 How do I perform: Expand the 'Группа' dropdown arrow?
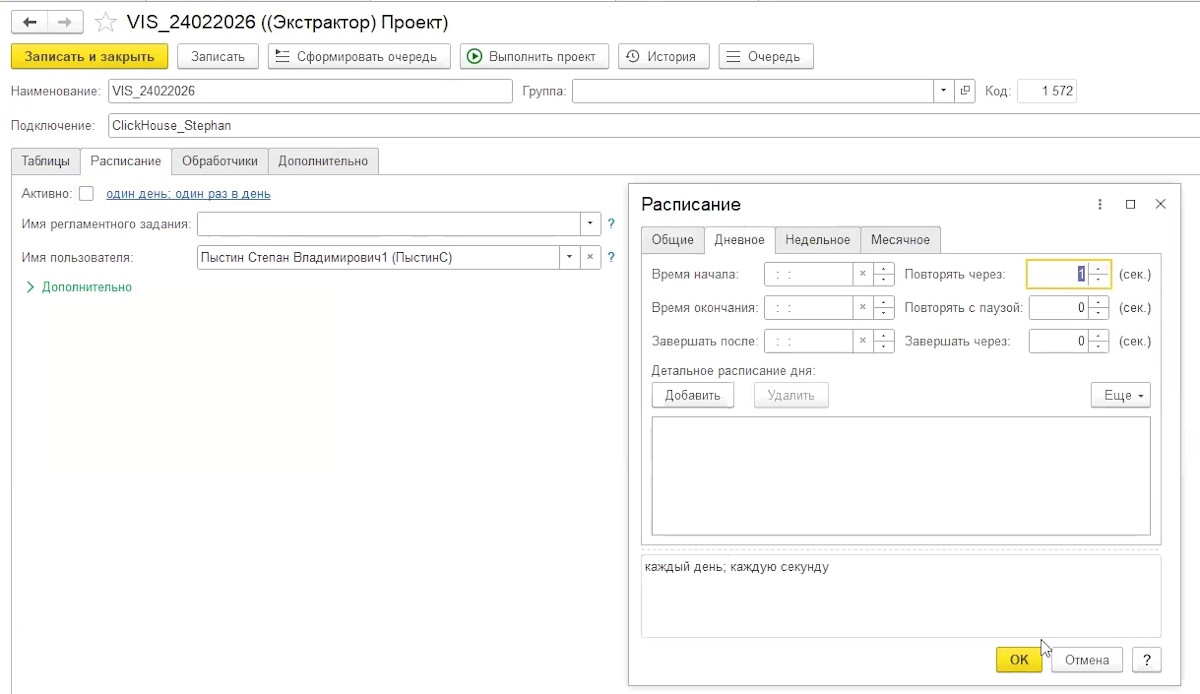pyautogui.click(x=945, y=91)
